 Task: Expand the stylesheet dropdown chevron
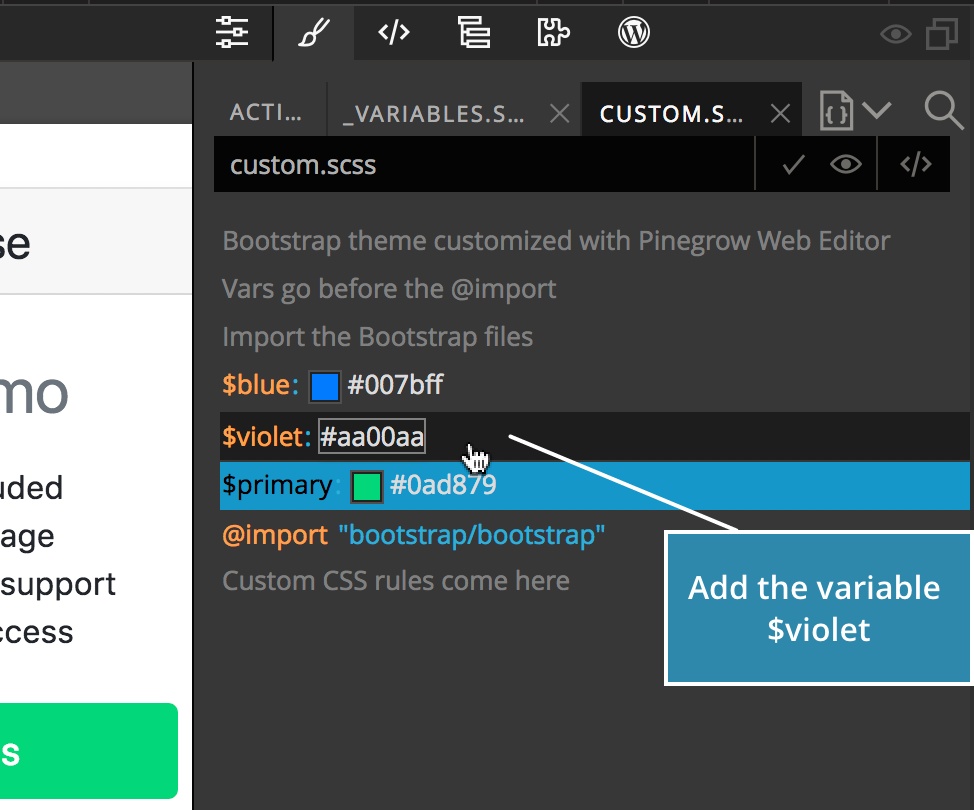(876, 111)
